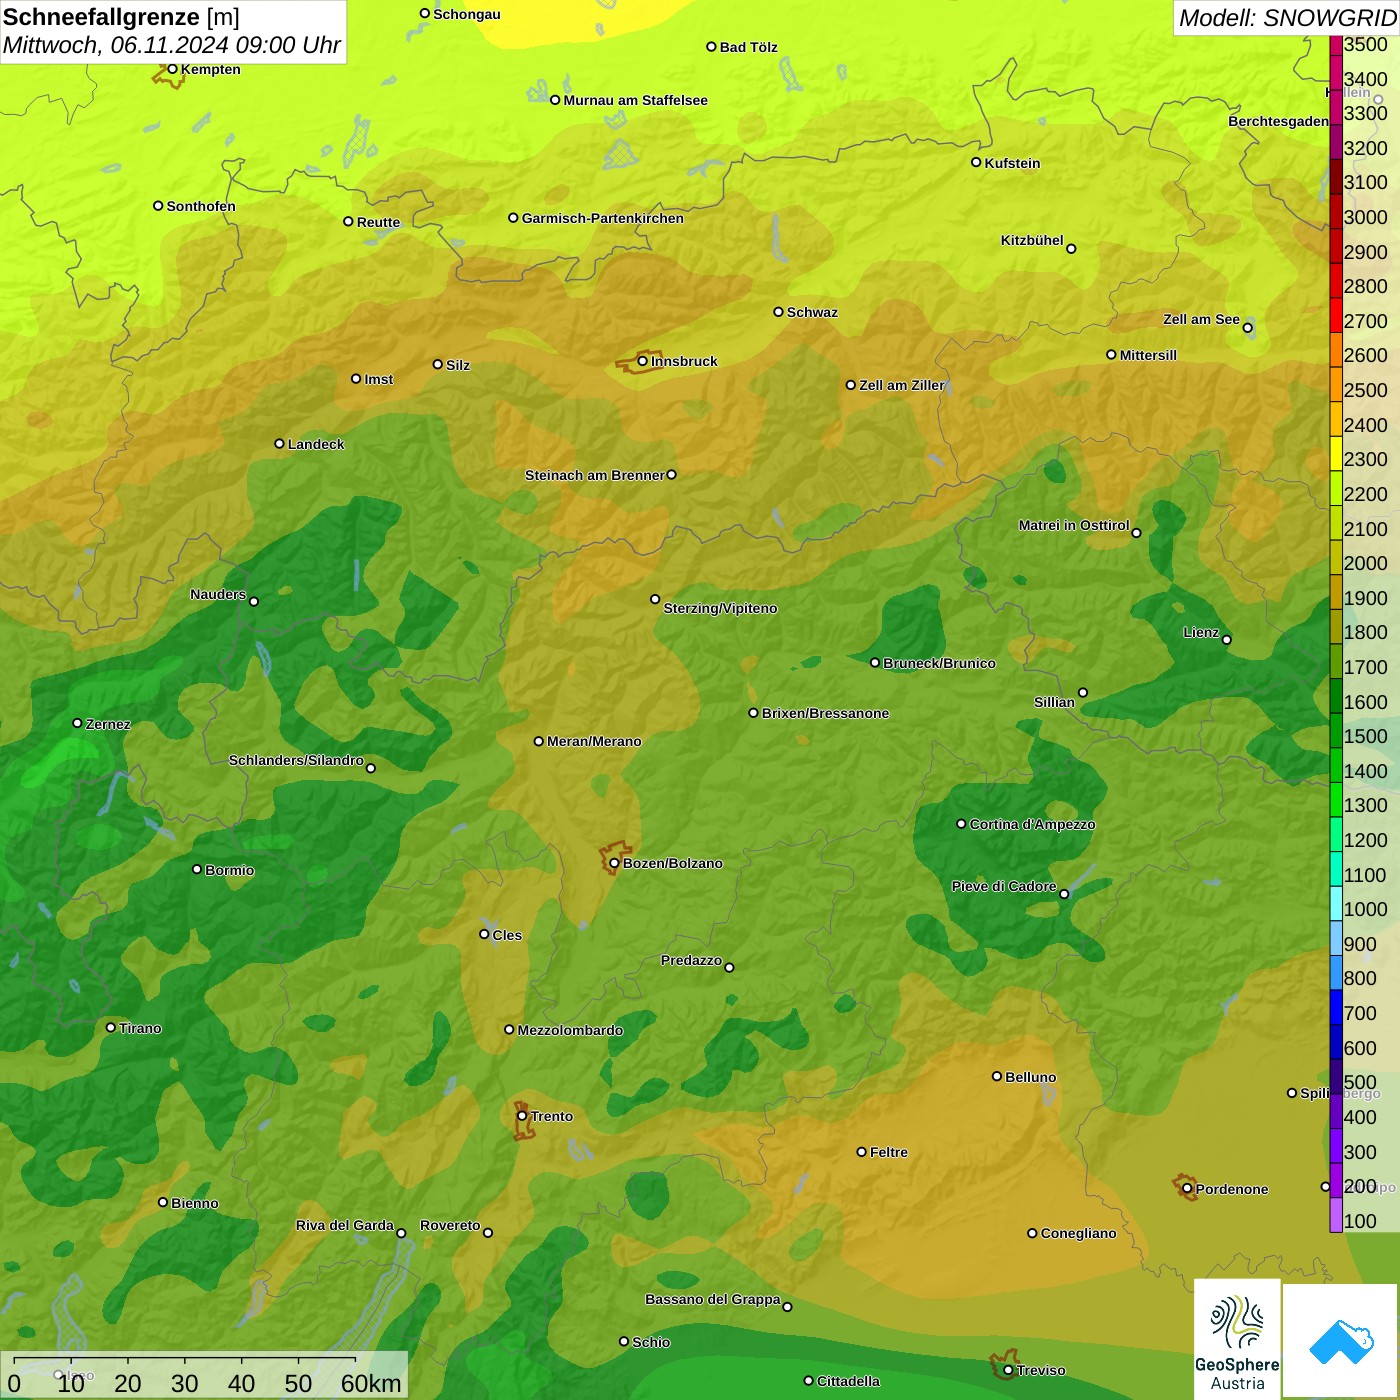1400x1400 pixels.
Task: Click the Meran/Merano label
Action: (x=594, y=741)
